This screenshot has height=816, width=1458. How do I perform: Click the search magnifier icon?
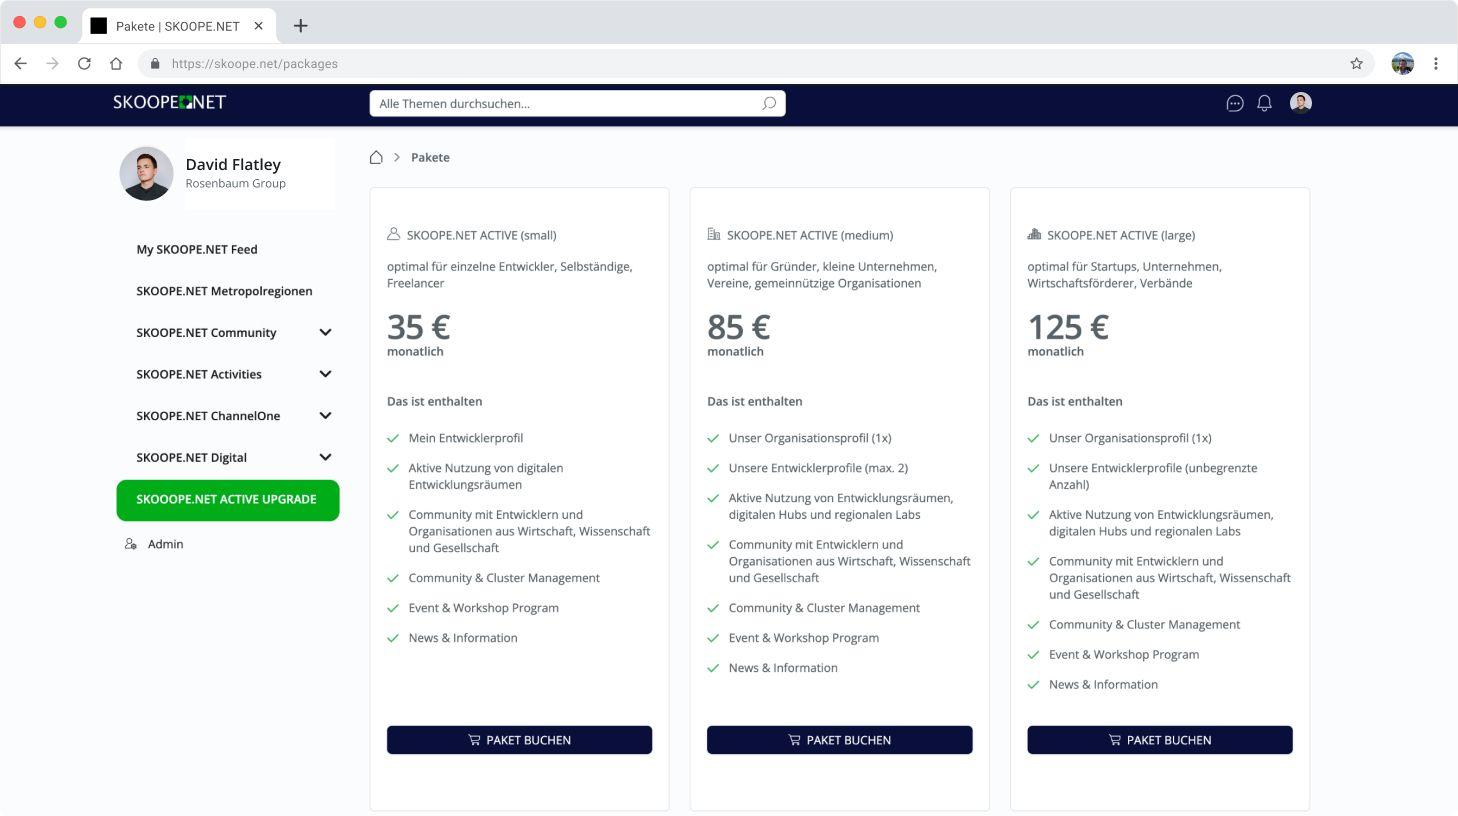[769, 103]
